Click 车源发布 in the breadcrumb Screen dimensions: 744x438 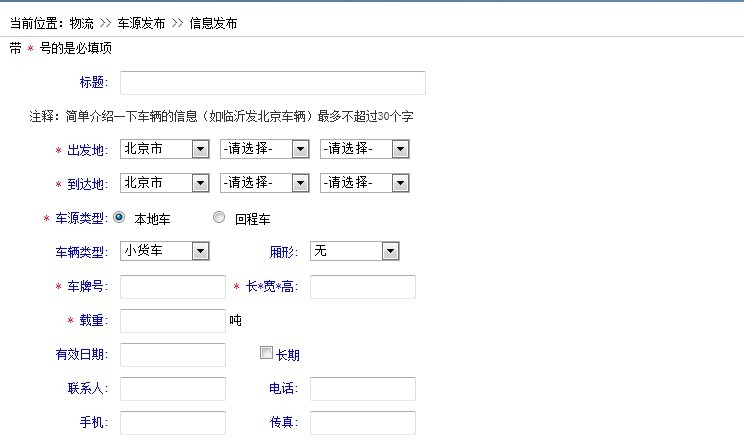(141, 23)
